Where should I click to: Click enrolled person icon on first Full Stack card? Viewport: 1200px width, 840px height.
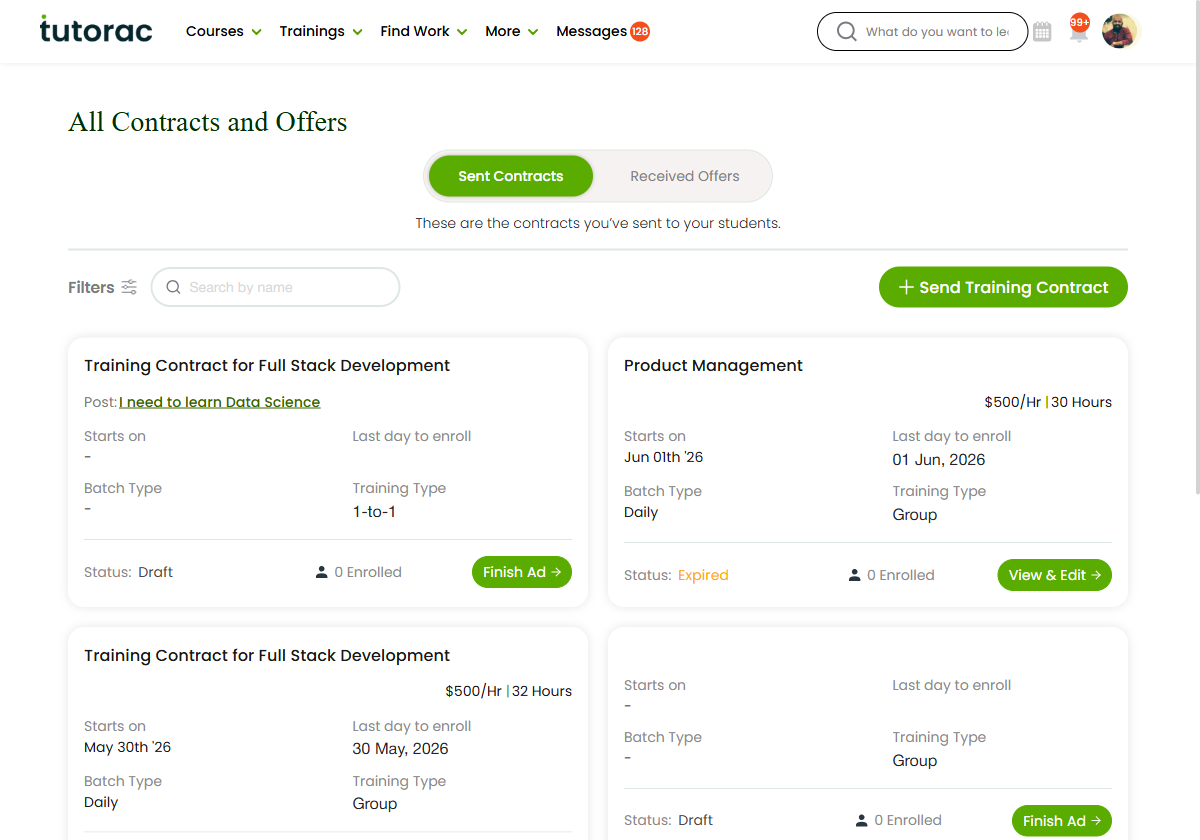pyautogui.click(x=321, y=572)
